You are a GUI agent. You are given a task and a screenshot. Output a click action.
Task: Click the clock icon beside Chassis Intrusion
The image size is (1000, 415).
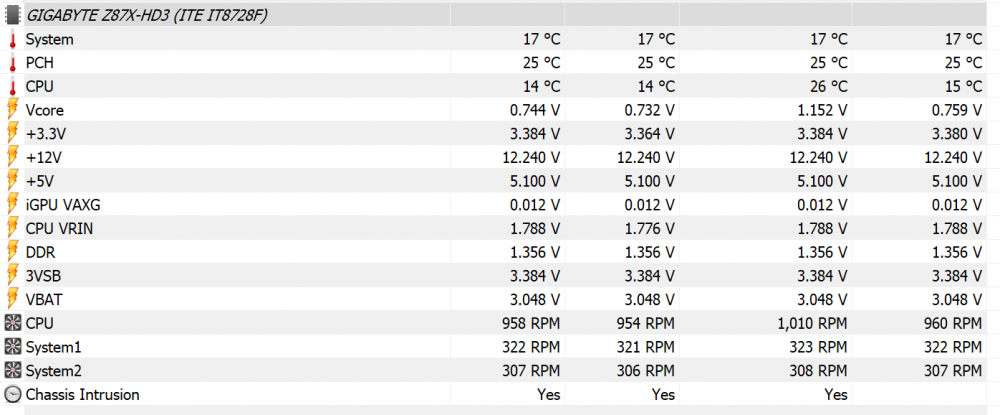(12, 394)
